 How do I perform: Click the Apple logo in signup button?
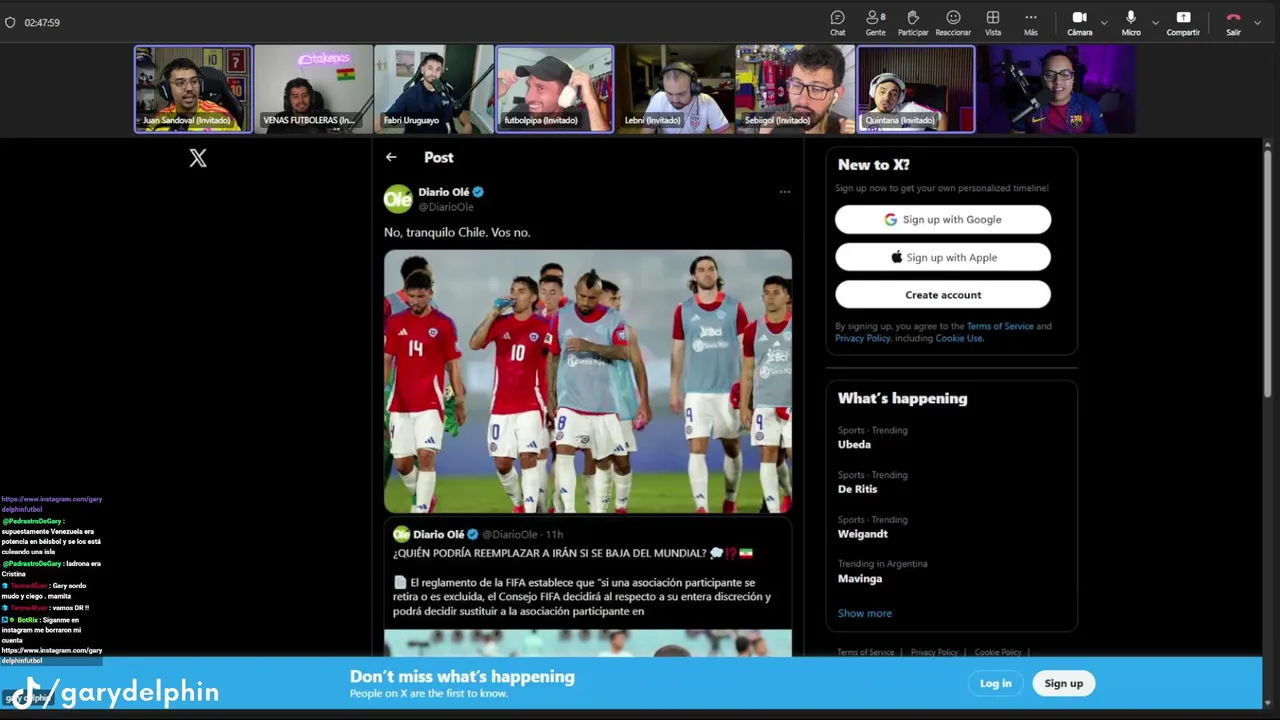(x=897, y=257)
